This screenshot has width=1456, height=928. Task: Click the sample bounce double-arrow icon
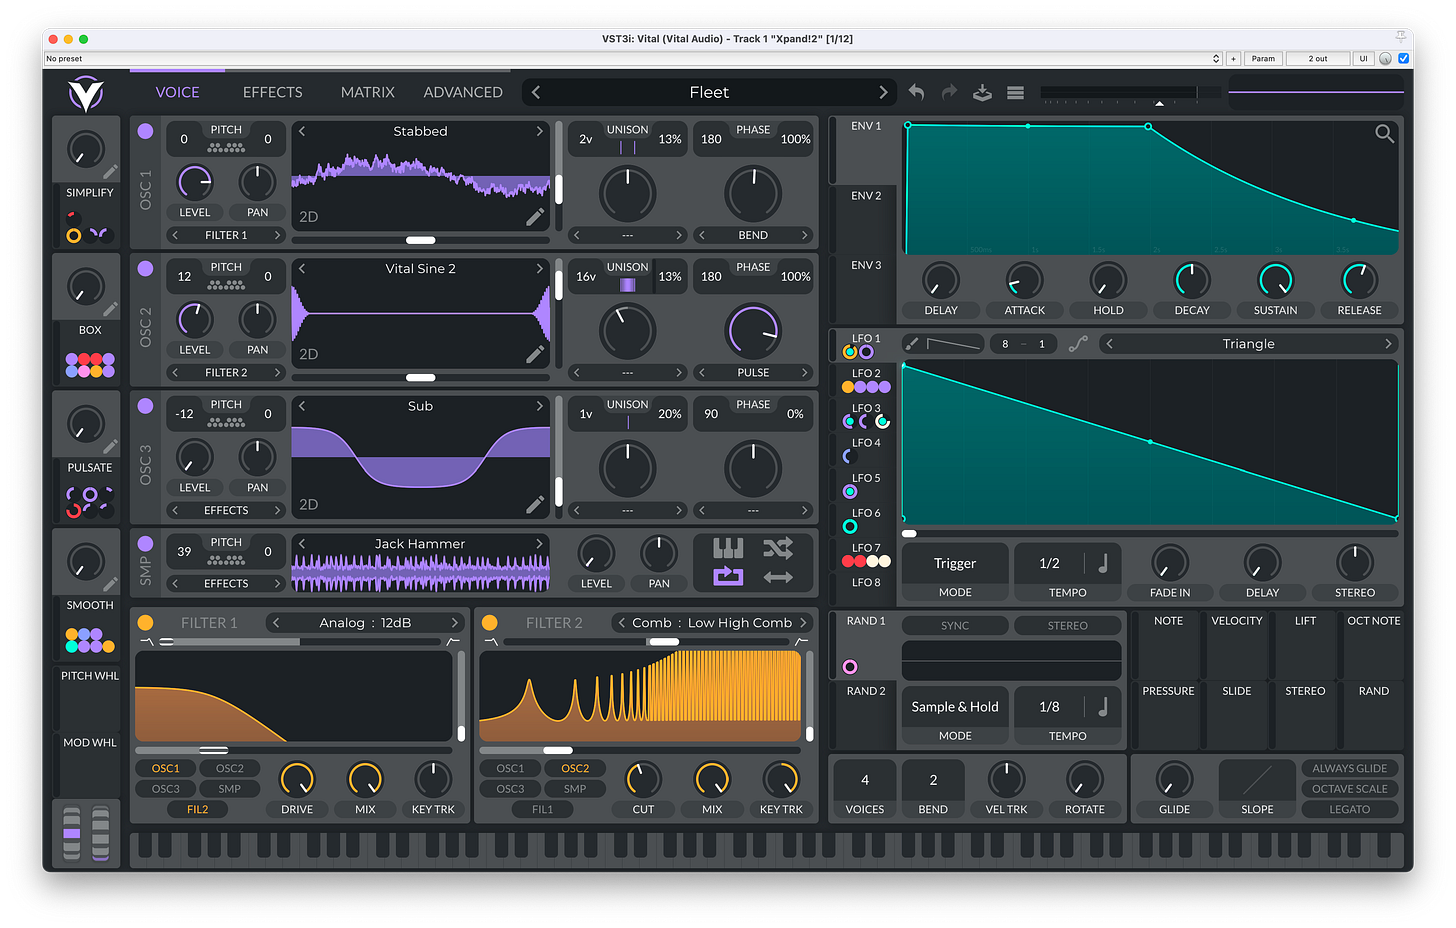(778, 576)
